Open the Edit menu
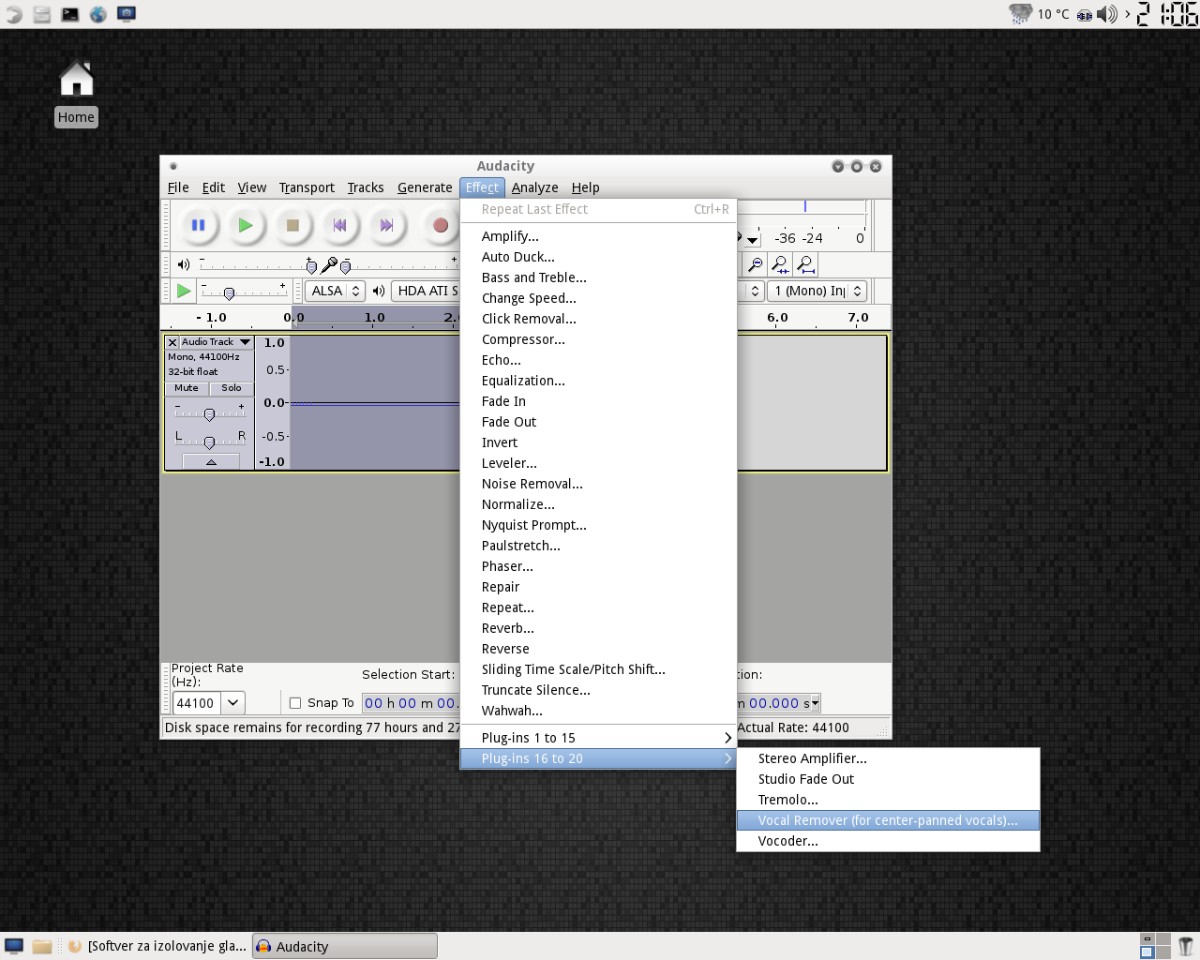Viewport: 1200px width, 960px height. coord(213,187)
